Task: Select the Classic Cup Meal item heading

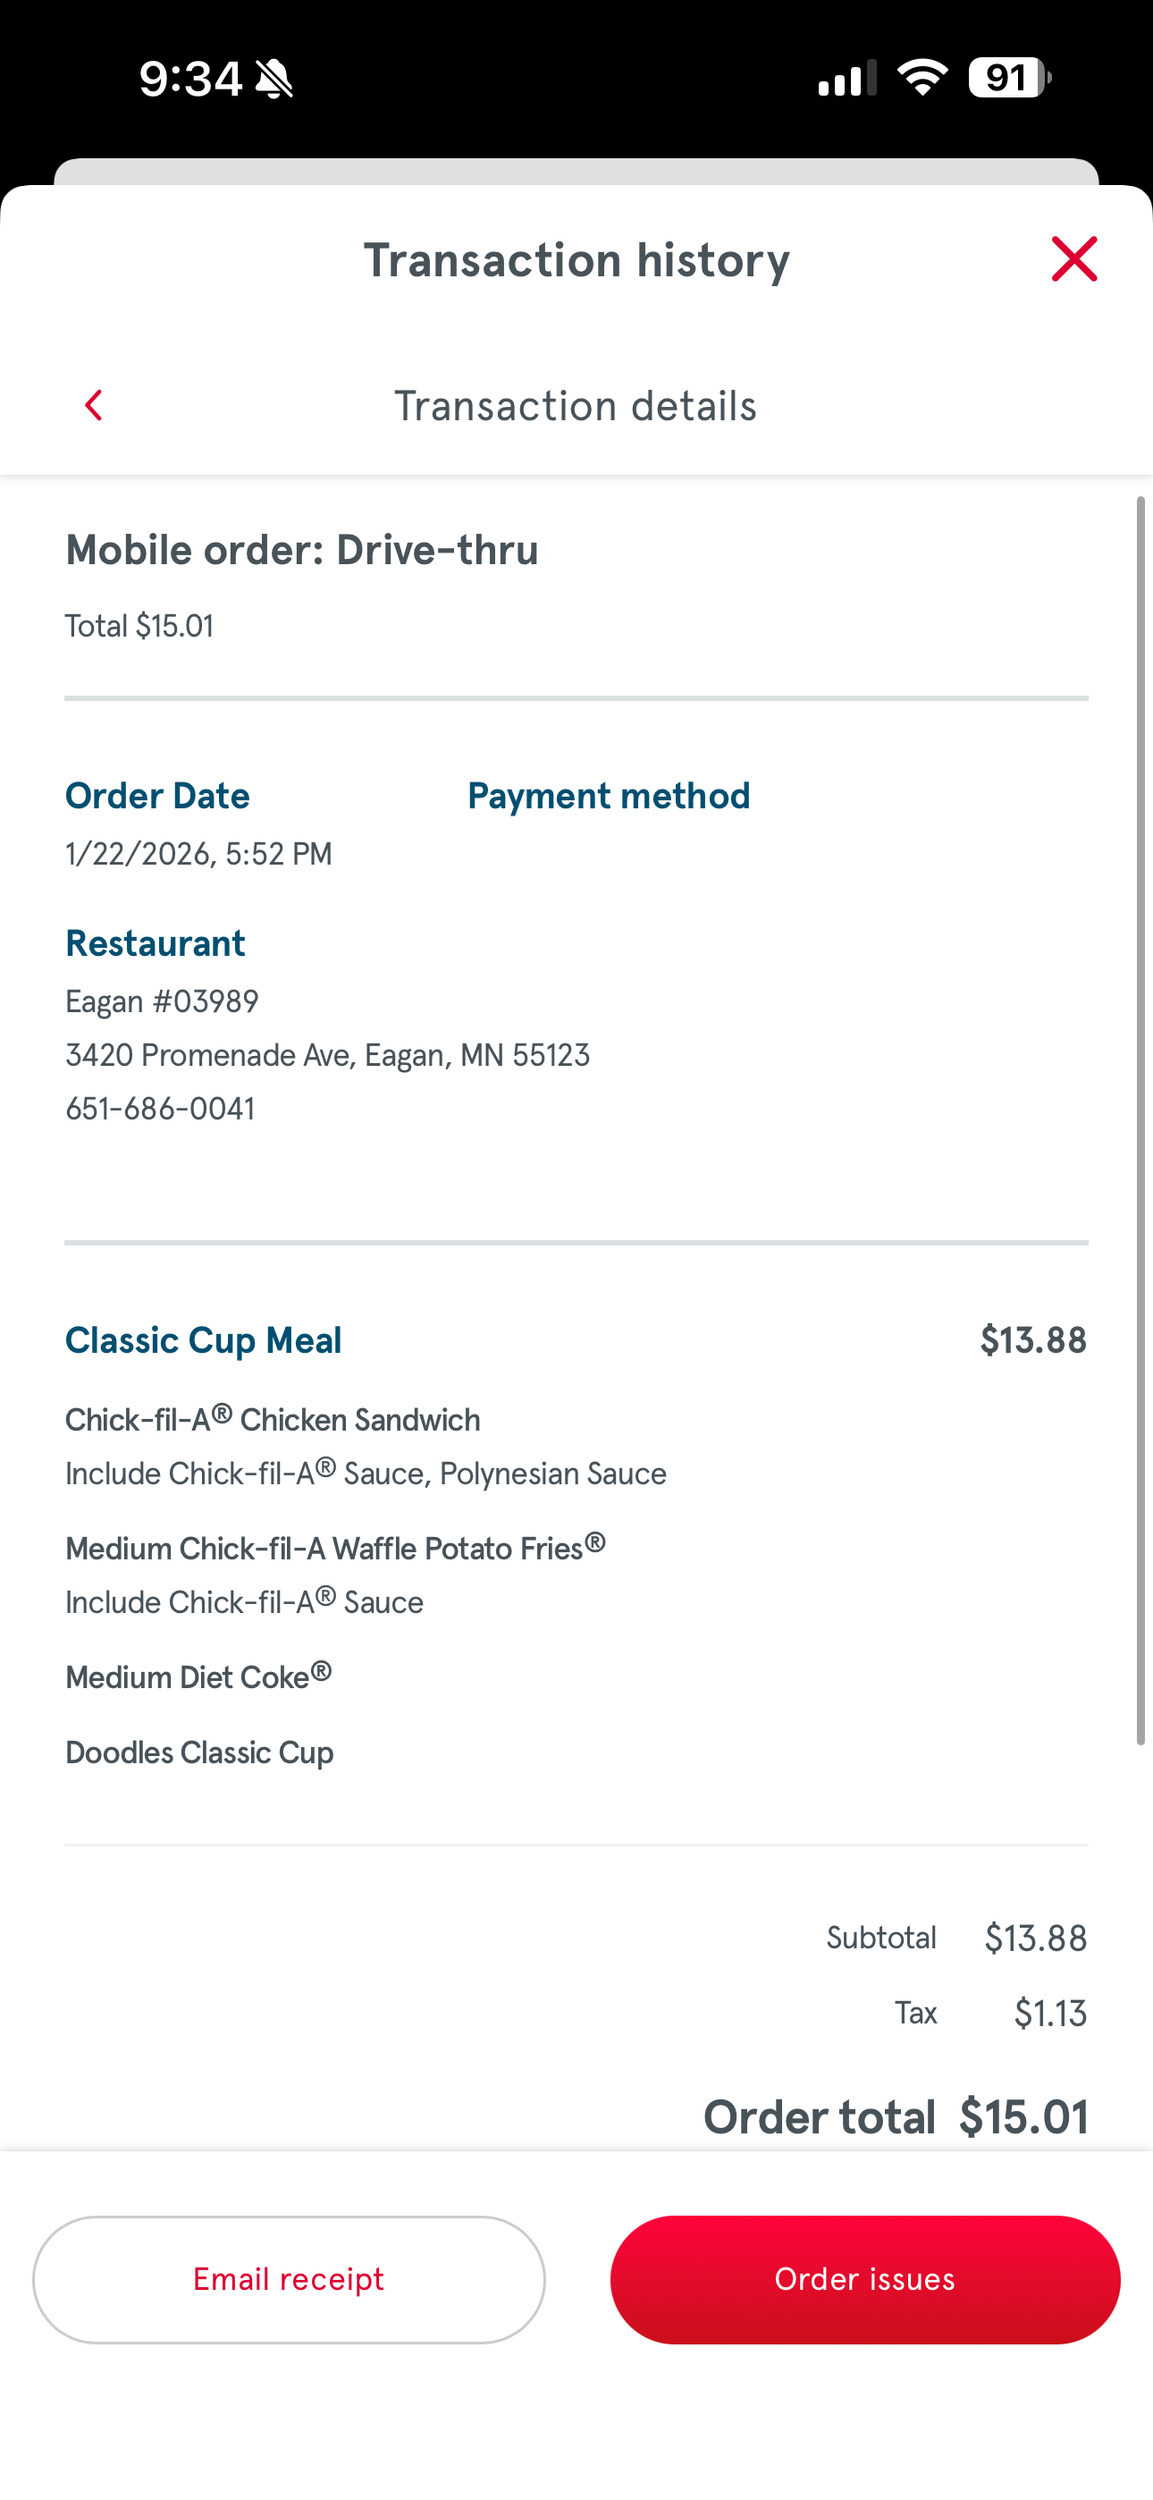Action: pyautogui.click(x=203, y=1340)
